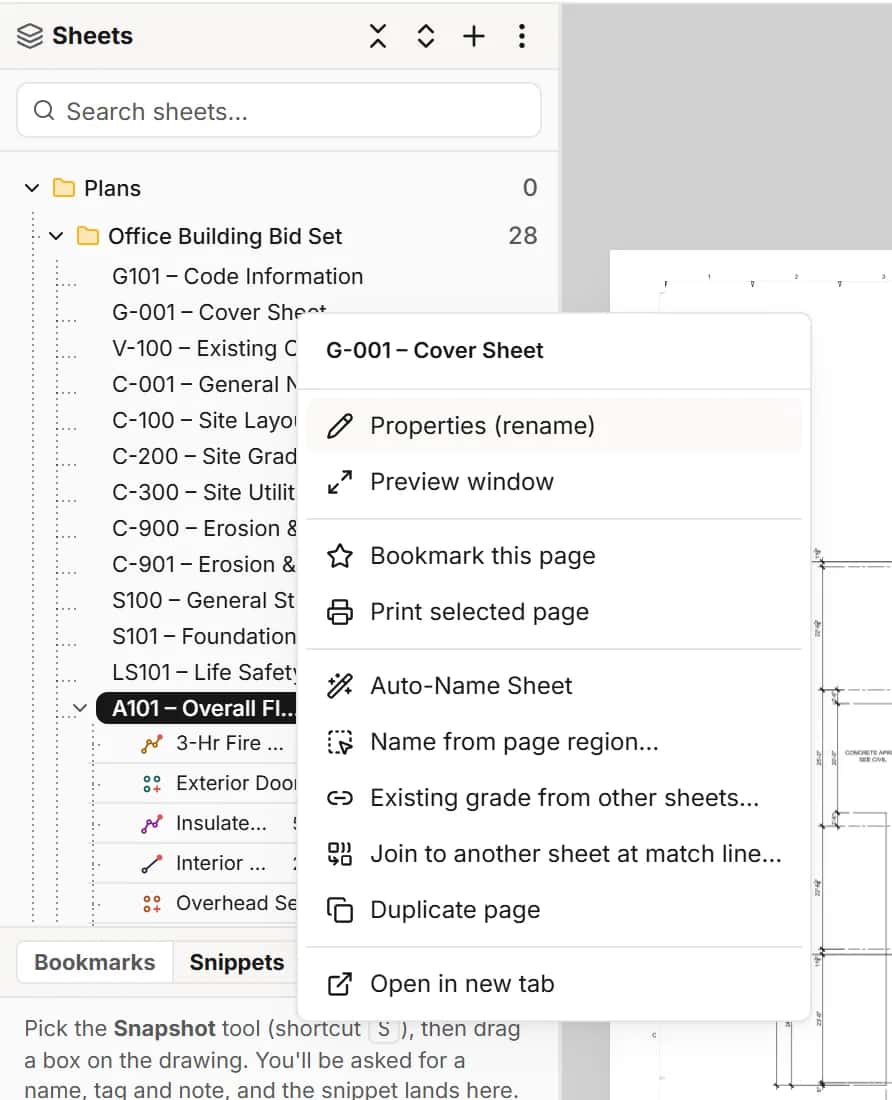Click the Exterior Door count icon

(151, 784)
